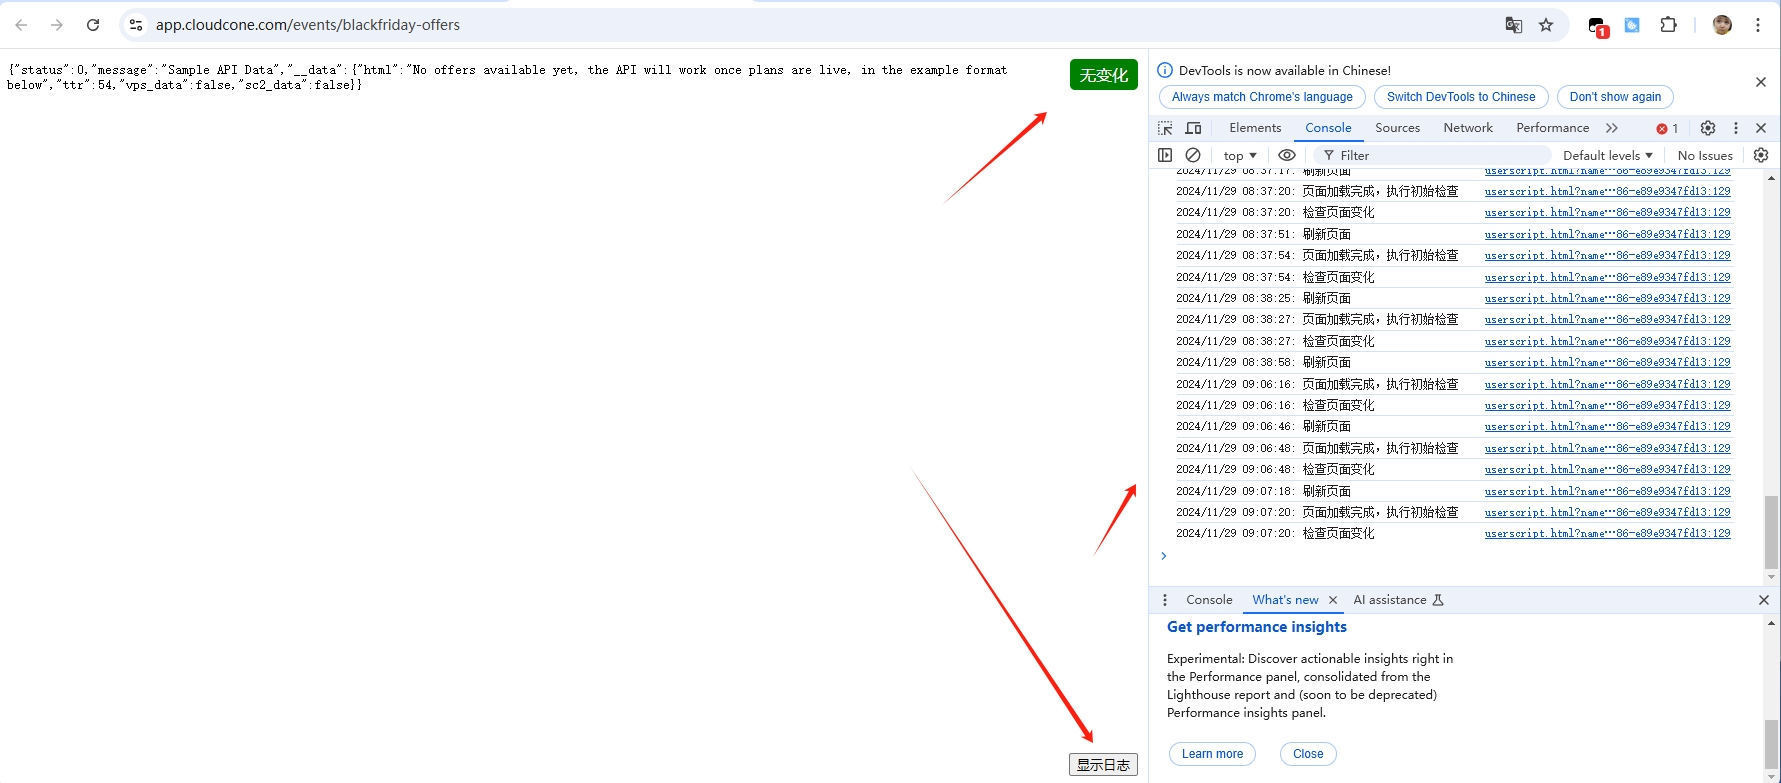1781x783 pixels.
Task: Dismiss the DevTools language infobar
Action: tap(1761, 82)
